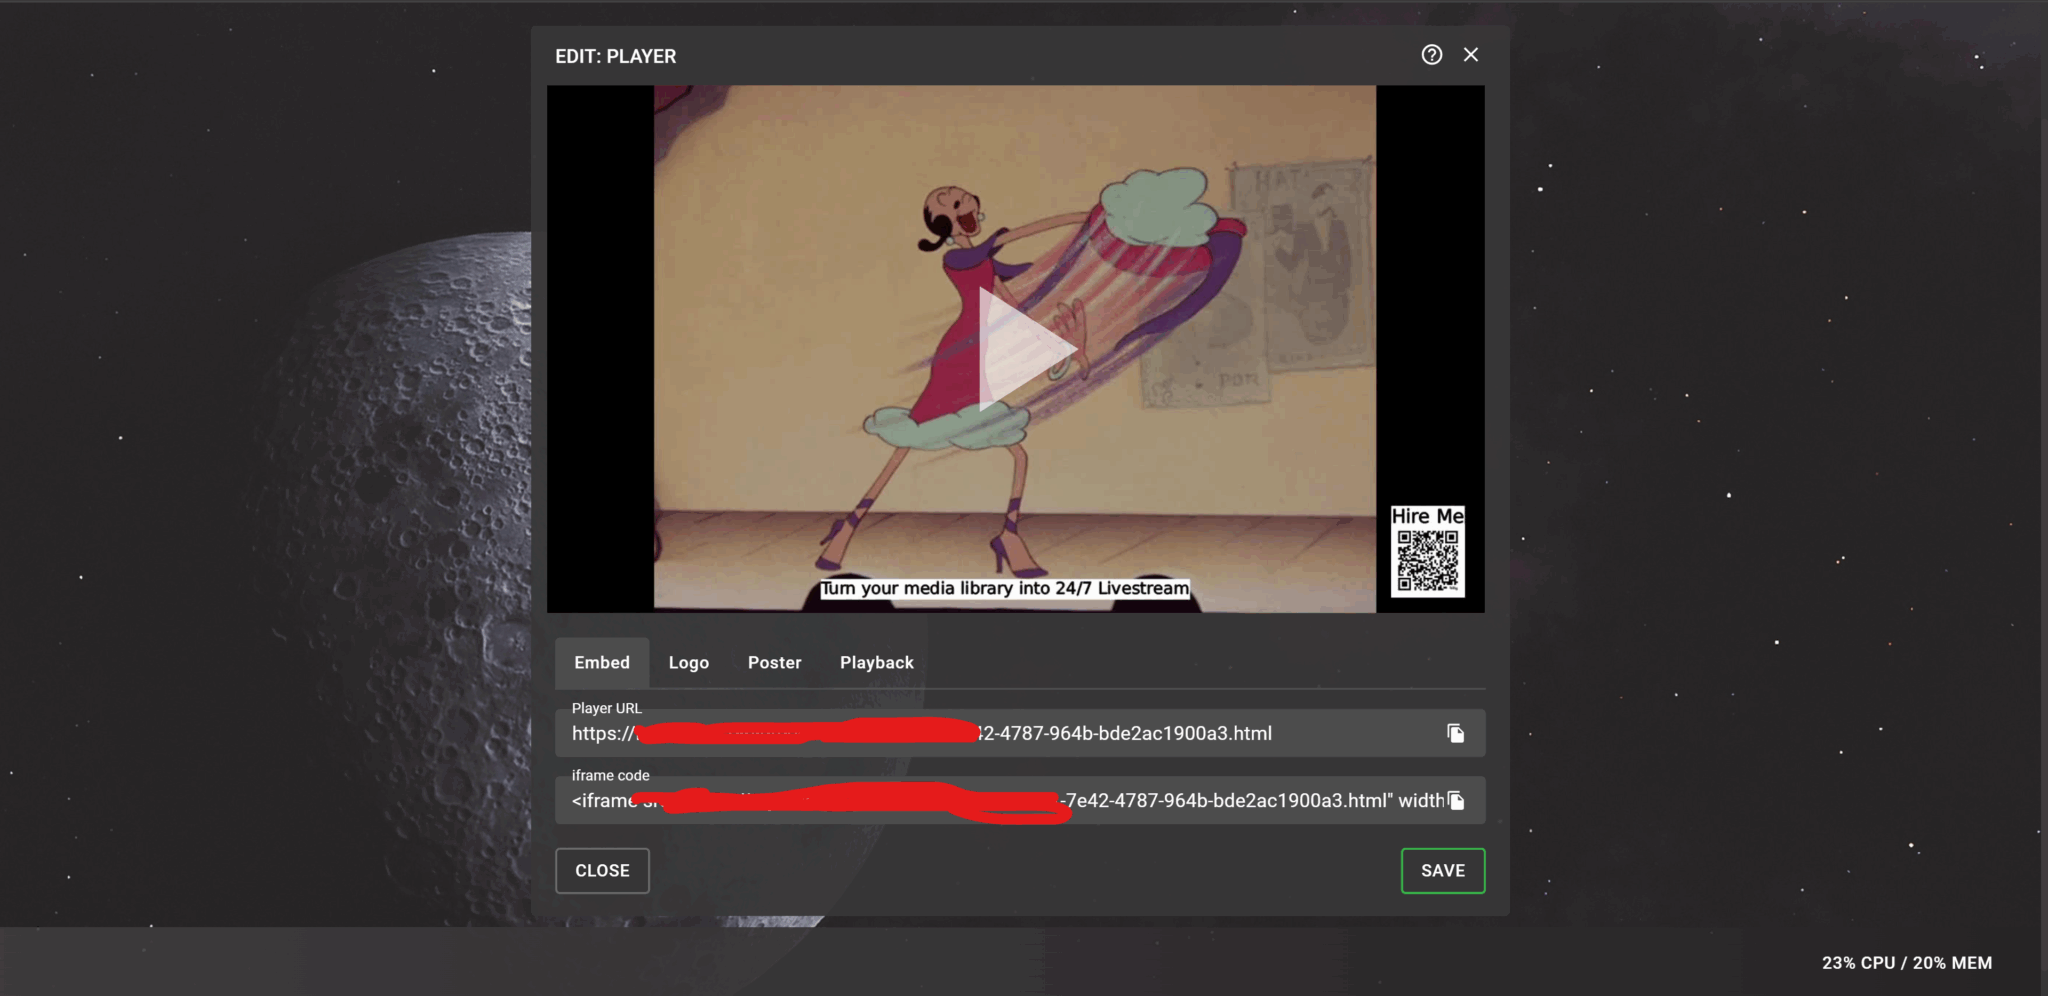Click the EDIT: PLAYER dialog title
2048x996 pixels.
tap(616, 56)
